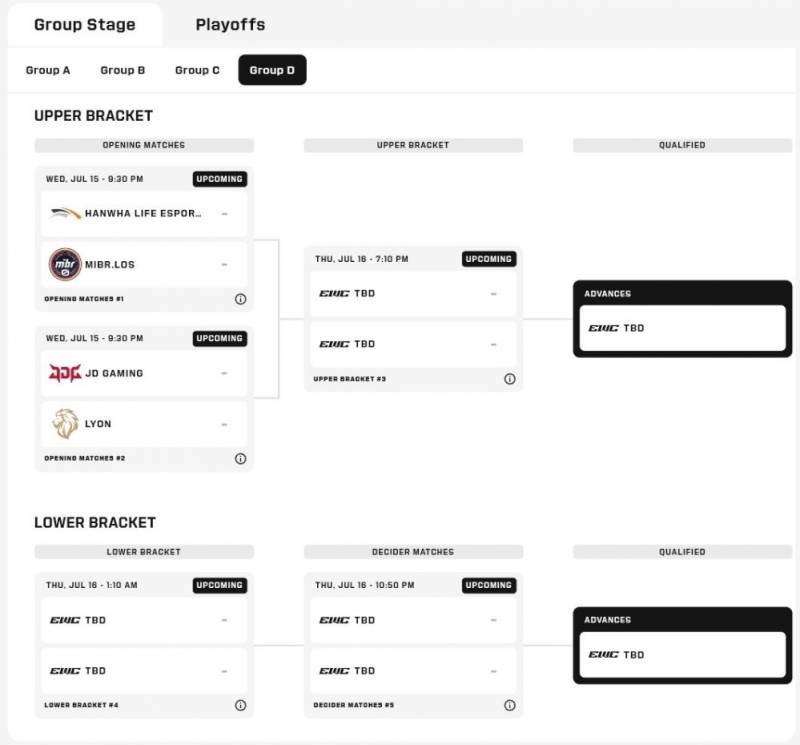Viewport: 800px width, 745px height.
Task: Click the Hanwha Life Esports logo
Action: (x=65, y=213)
